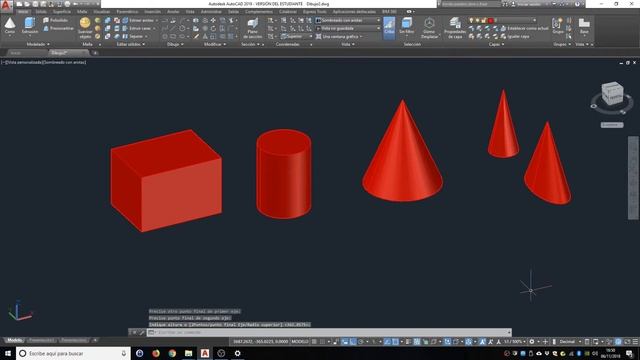The height and width of the screenshot is (360, 640).
Task: Toggle the grid display in status bar
Action: (314, 342)
